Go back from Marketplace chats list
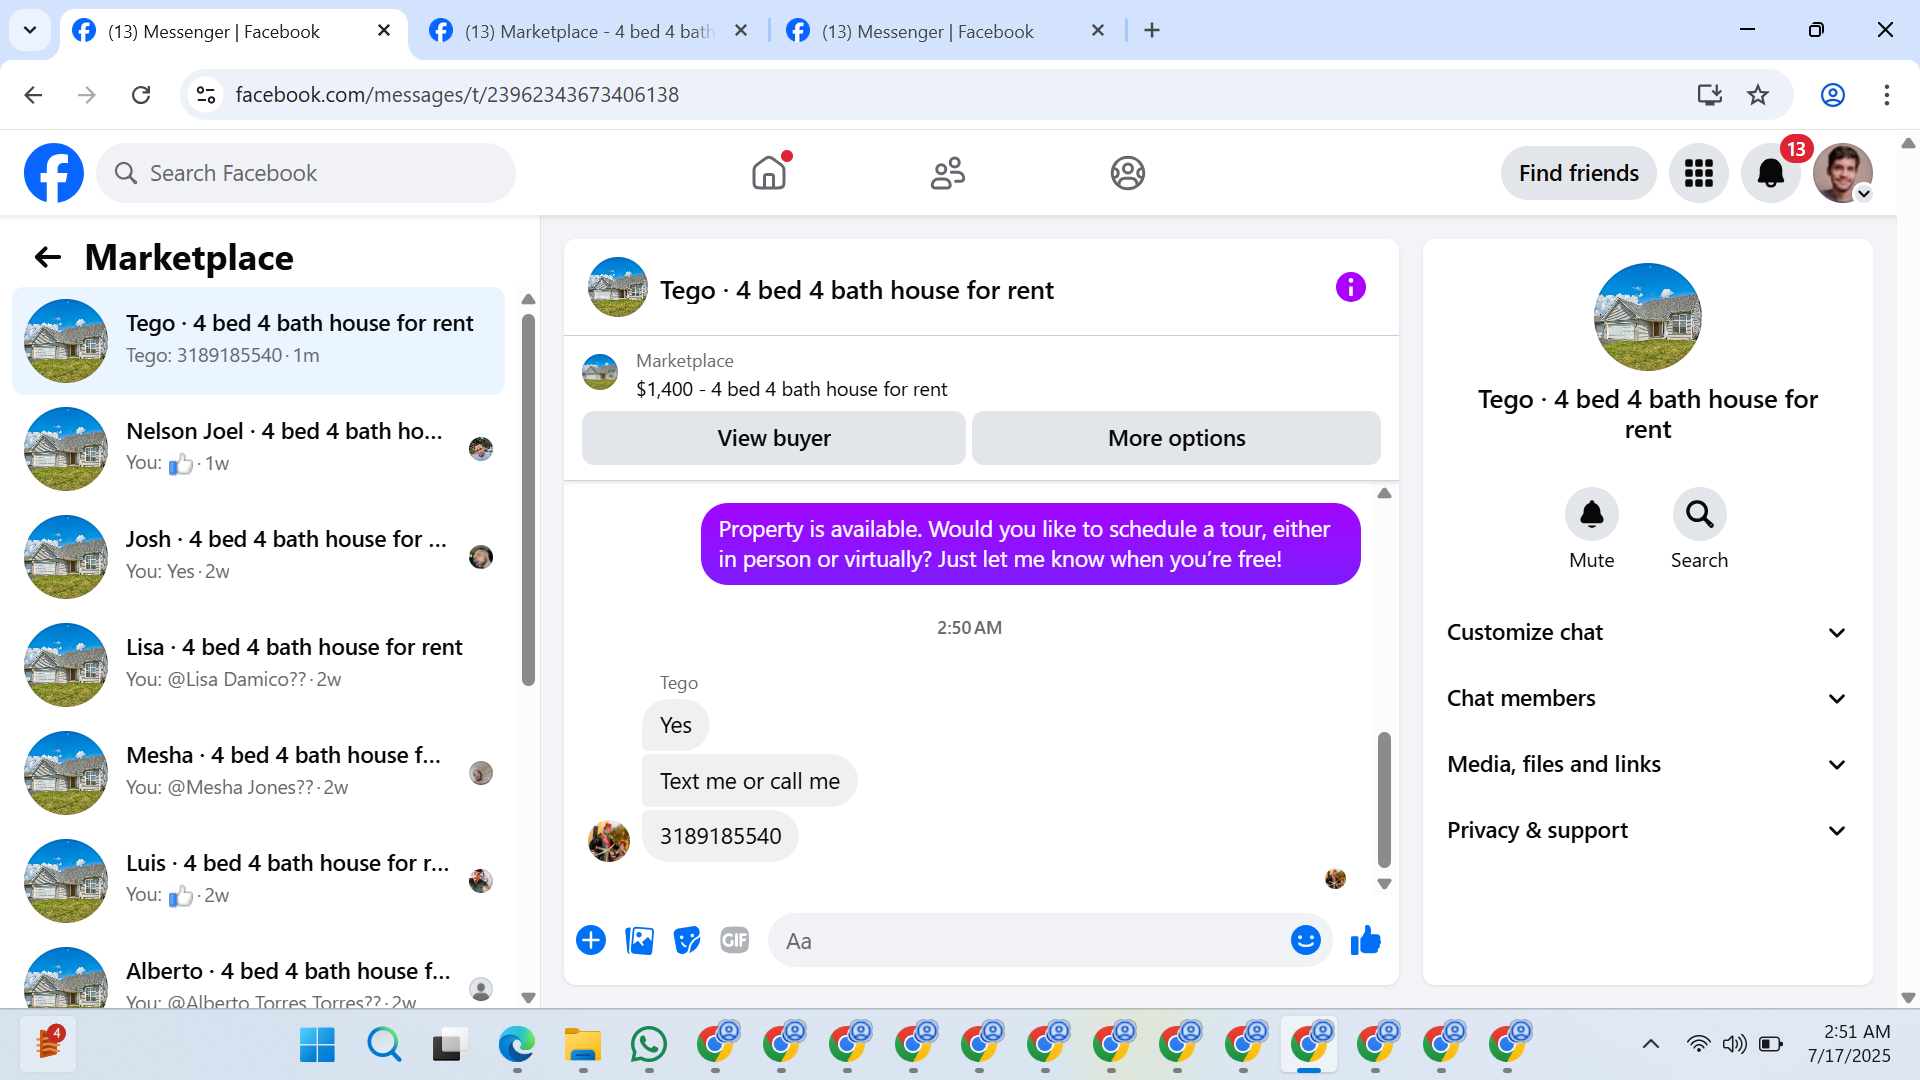 pyautogui.click(x=48, y=258)
